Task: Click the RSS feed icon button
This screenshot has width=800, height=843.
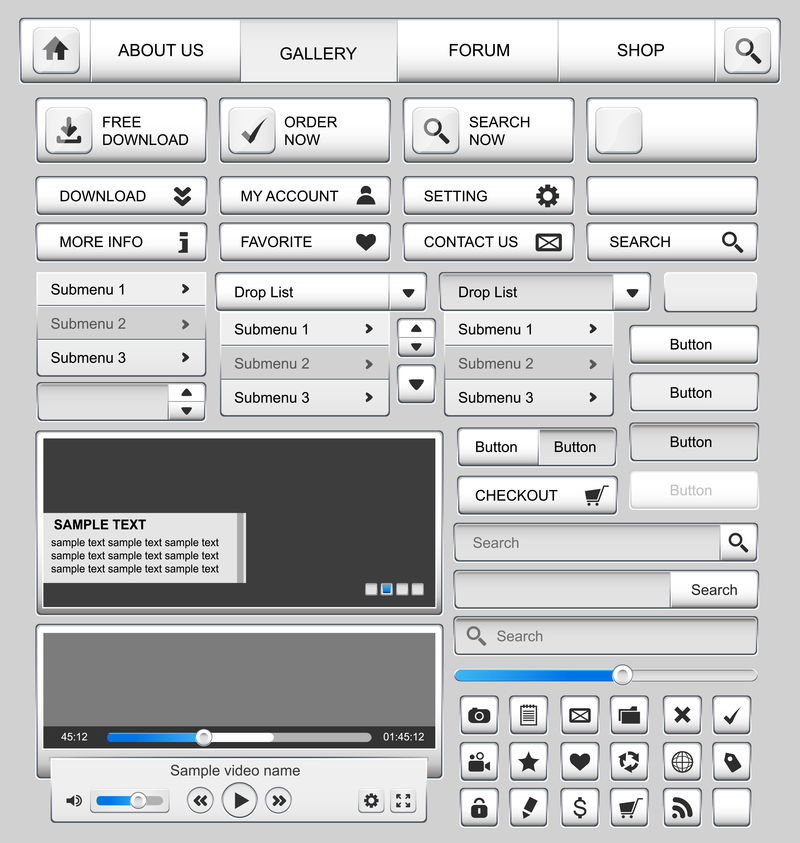Action: click(x=682, y=808)
